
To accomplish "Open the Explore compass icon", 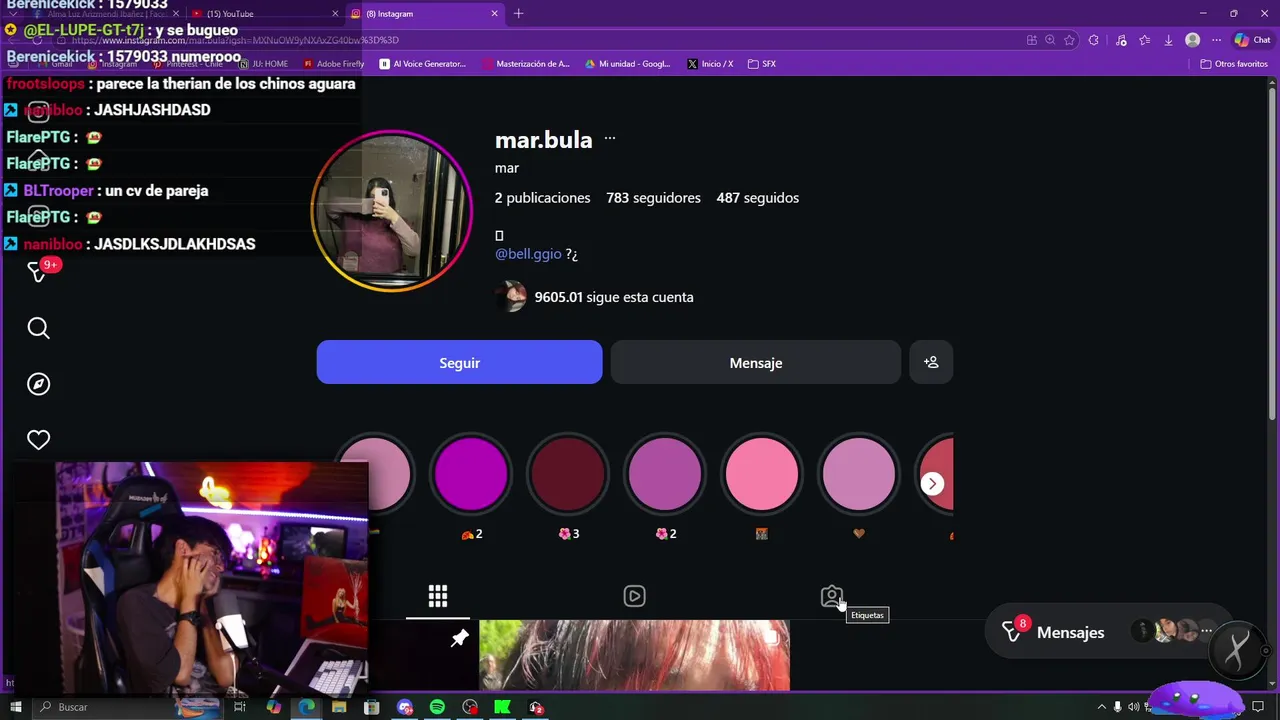I will [38, 384].
